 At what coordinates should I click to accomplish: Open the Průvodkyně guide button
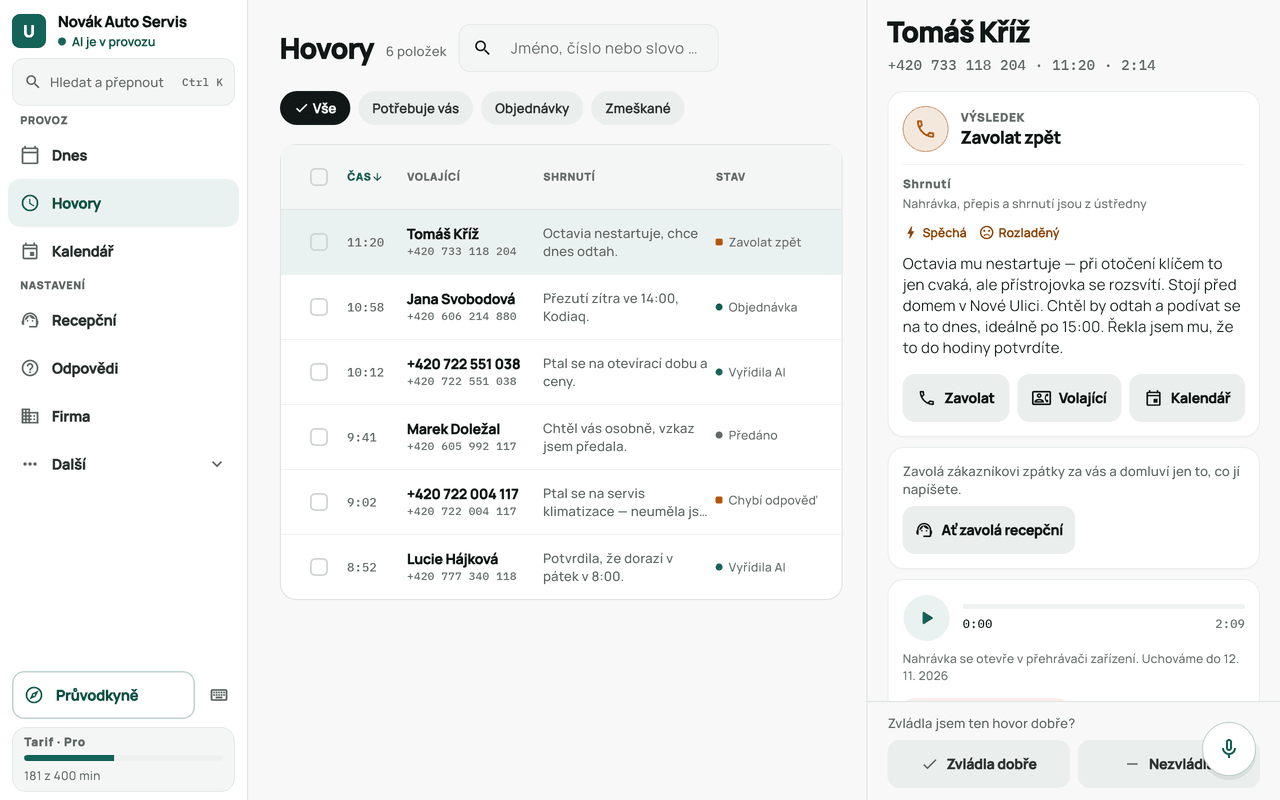(103, 695)
